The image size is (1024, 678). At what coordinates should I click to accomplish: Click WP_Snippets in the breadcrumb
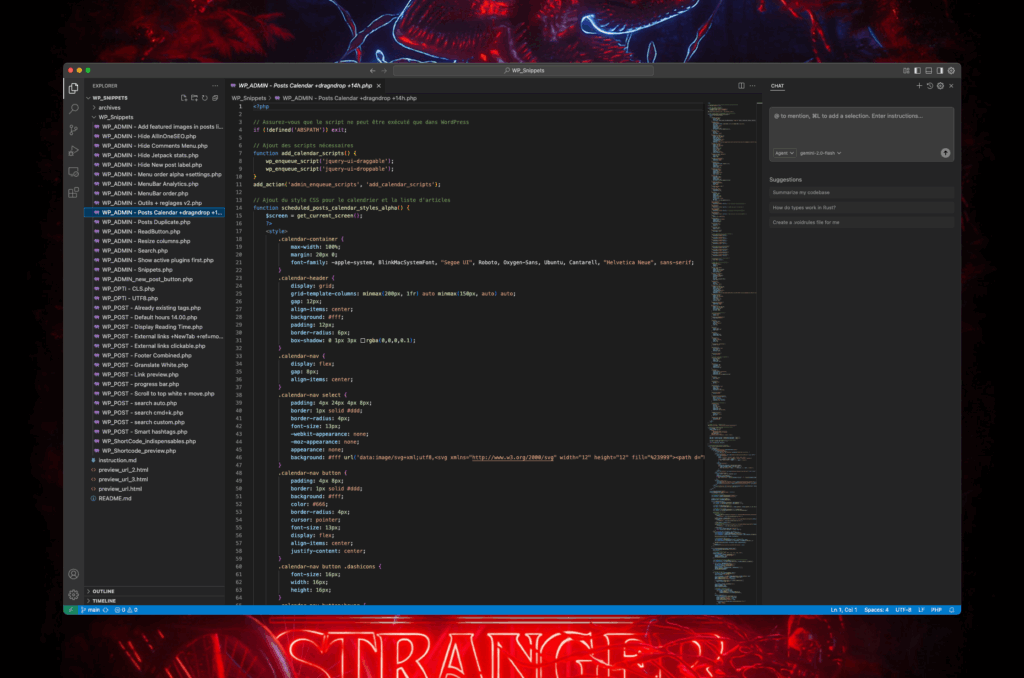[249, 98]
